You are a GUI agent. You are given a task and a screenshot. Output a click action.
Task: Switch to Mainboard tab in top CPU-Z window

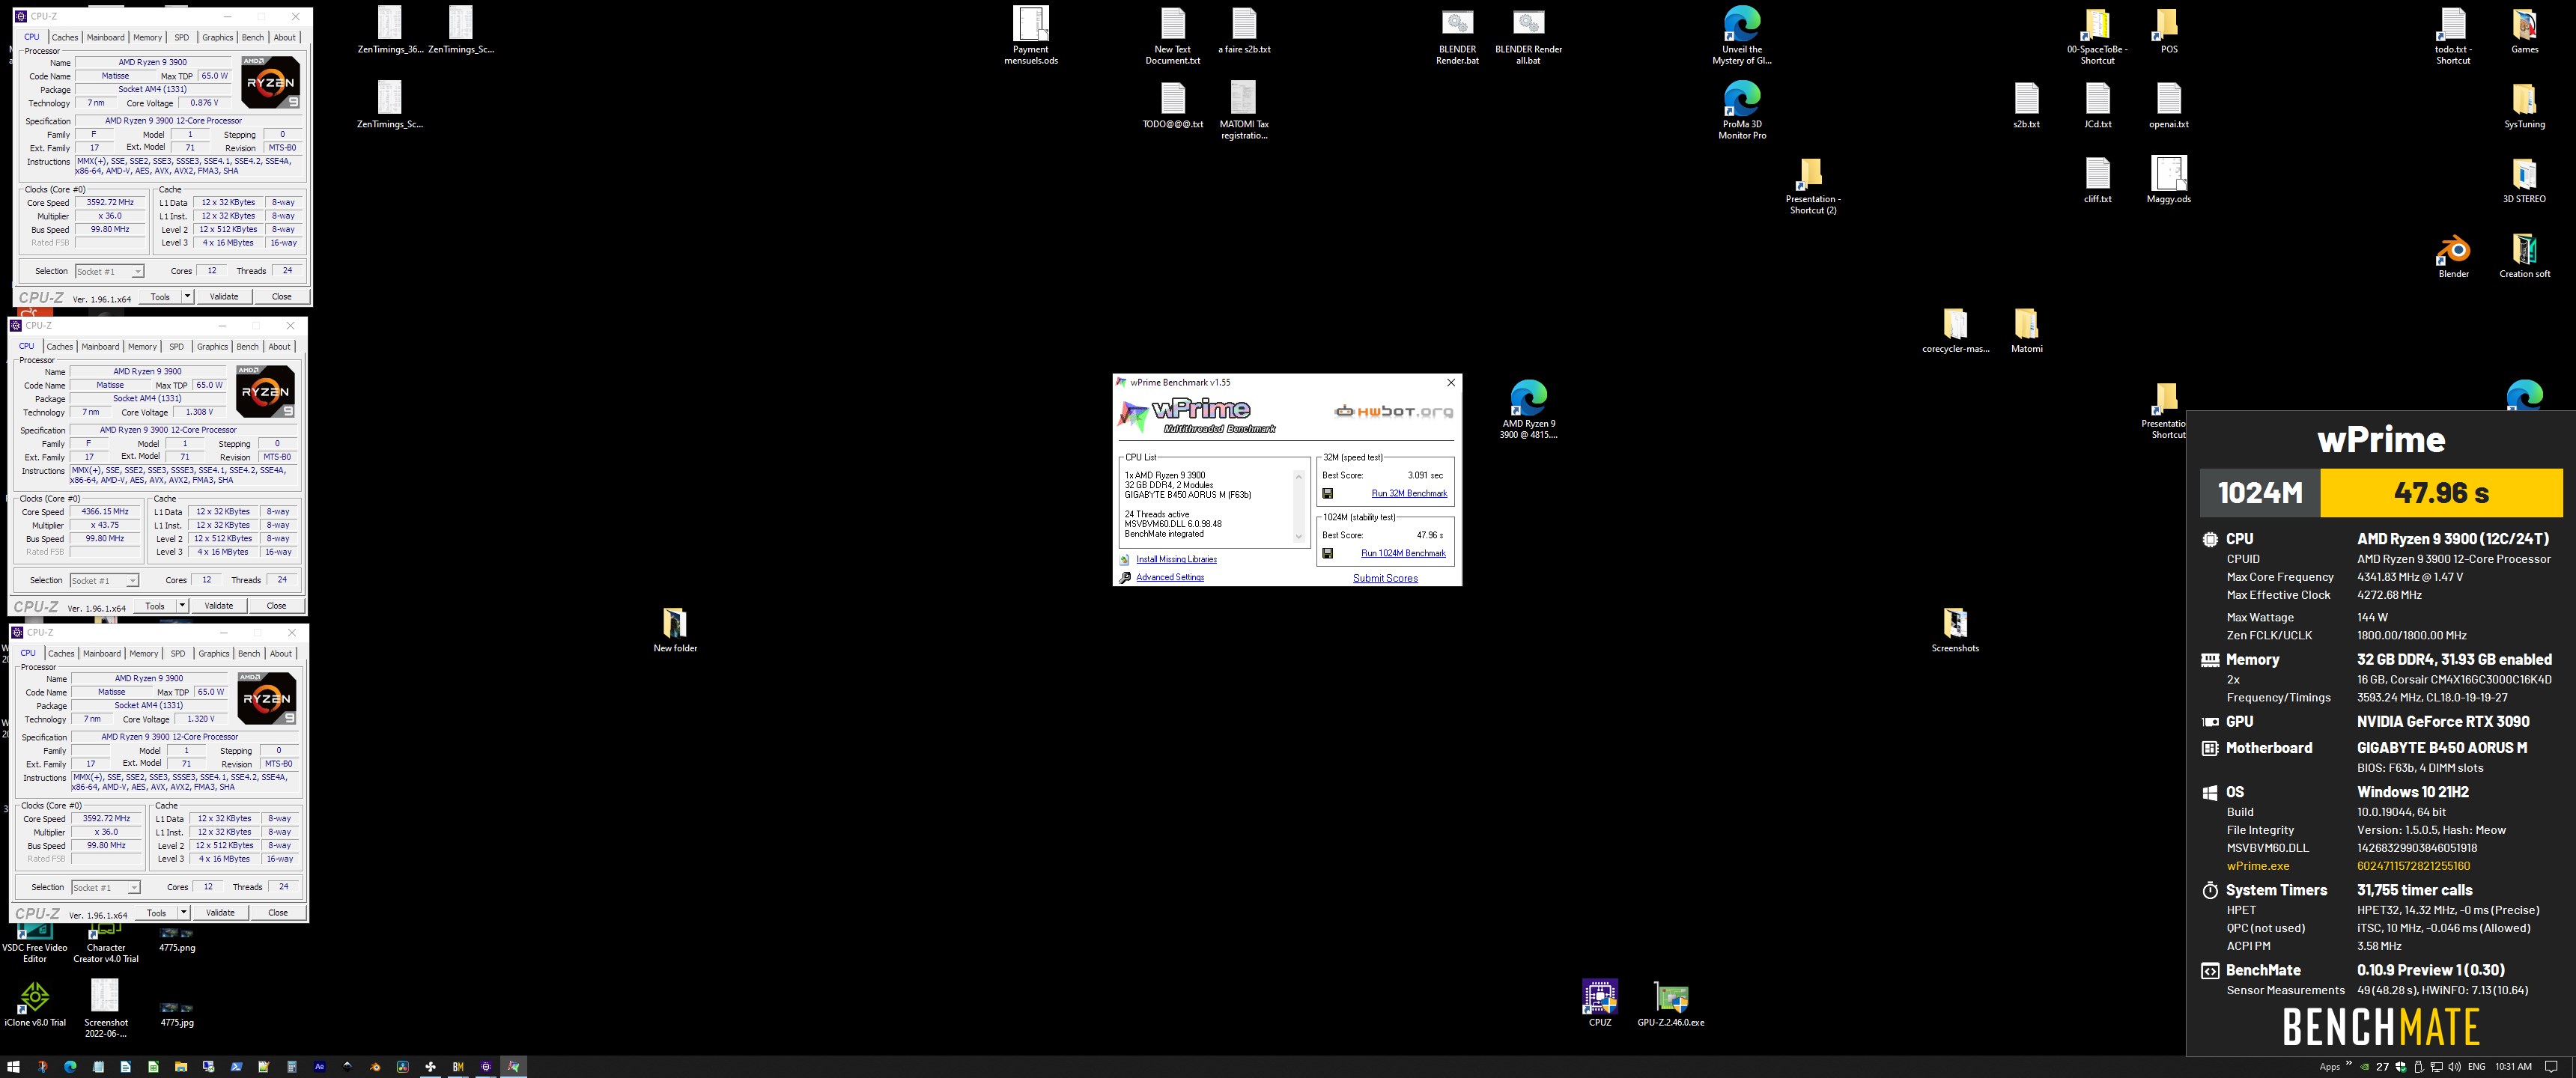(x=106, y=37)
